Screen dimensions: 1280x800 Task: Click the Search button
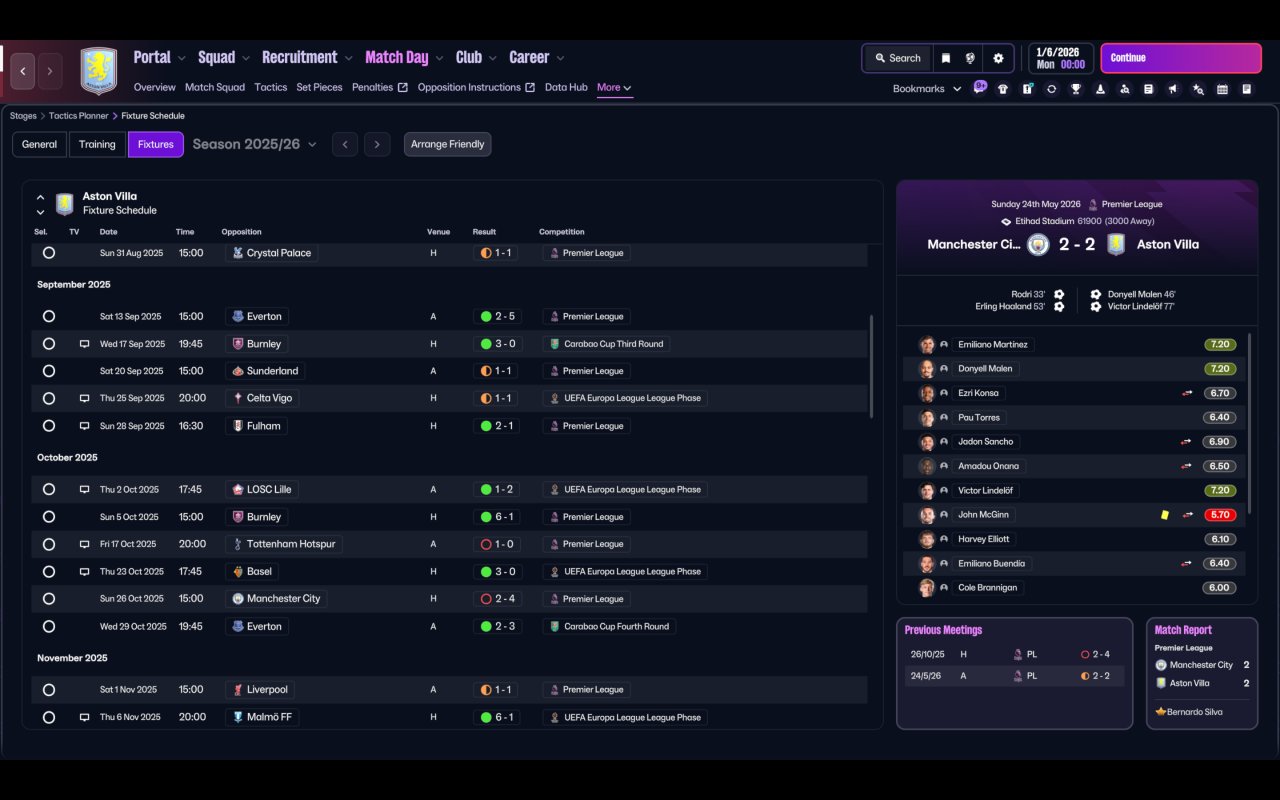[x=897, y=58]
